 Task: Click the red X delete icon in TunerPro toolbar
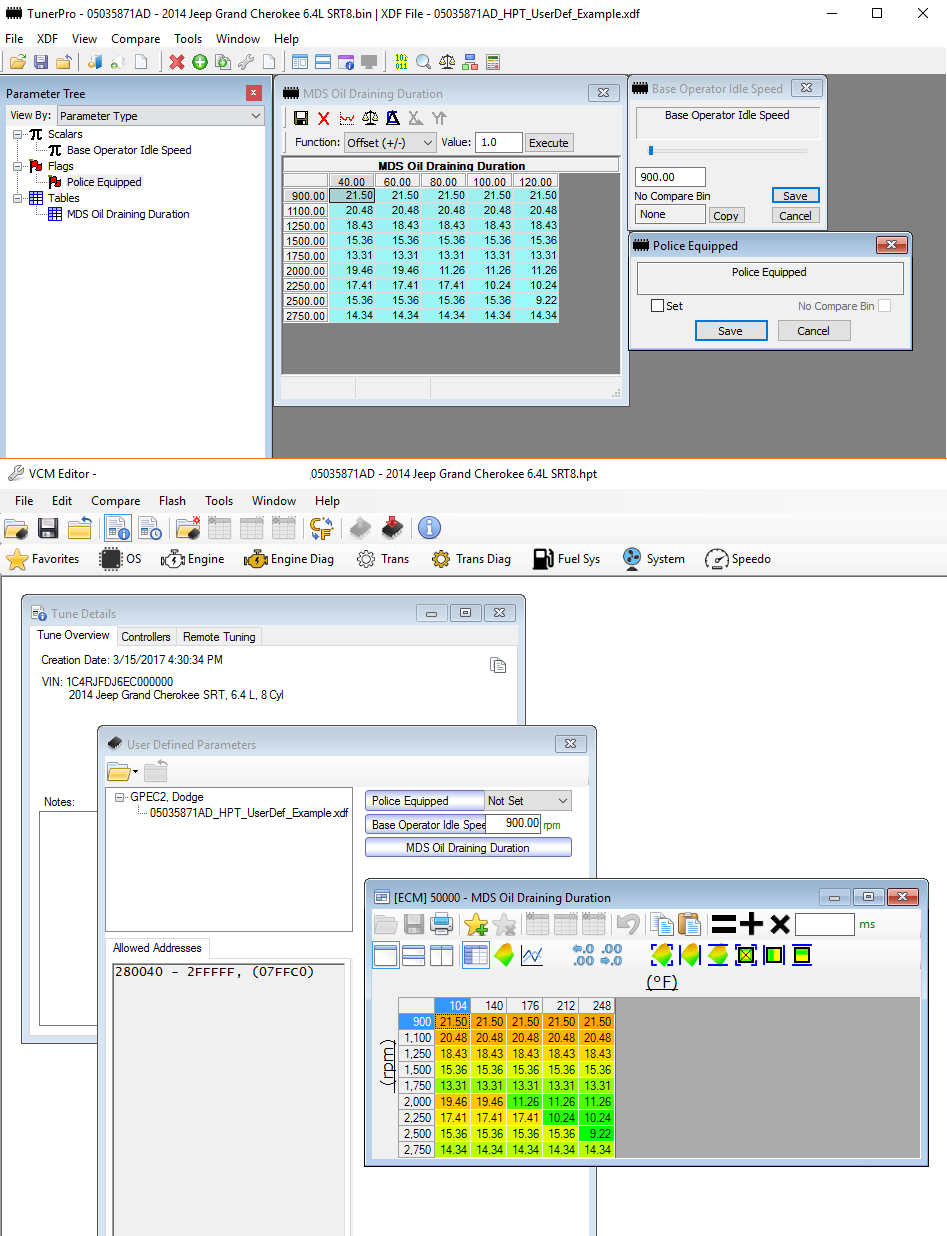click(x=177, y=62)
